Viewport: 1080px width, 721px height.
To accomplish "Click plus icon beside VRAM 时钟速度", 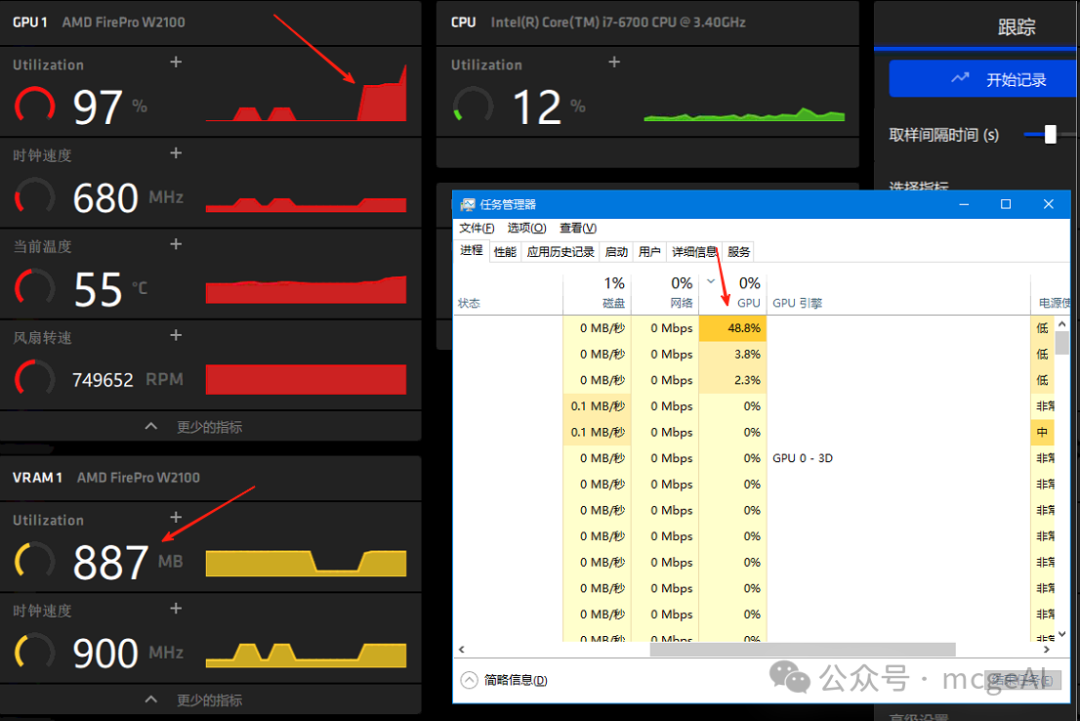I will click(176, 609).
